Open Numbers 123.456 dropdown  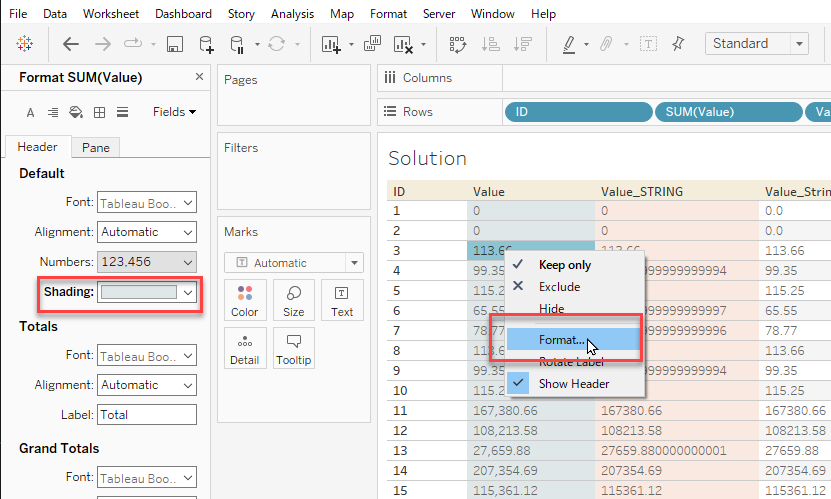click(147, 262)
